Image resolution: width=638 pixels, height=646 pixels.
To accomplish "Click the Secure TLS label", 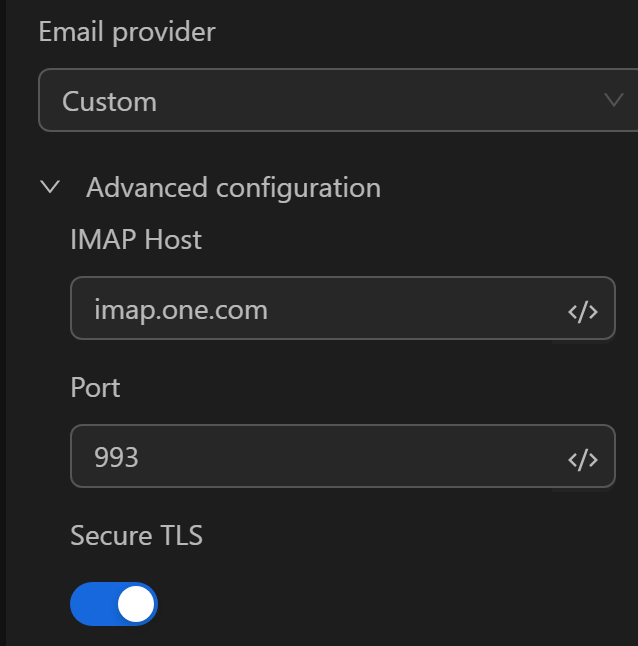I will [136, 536].
